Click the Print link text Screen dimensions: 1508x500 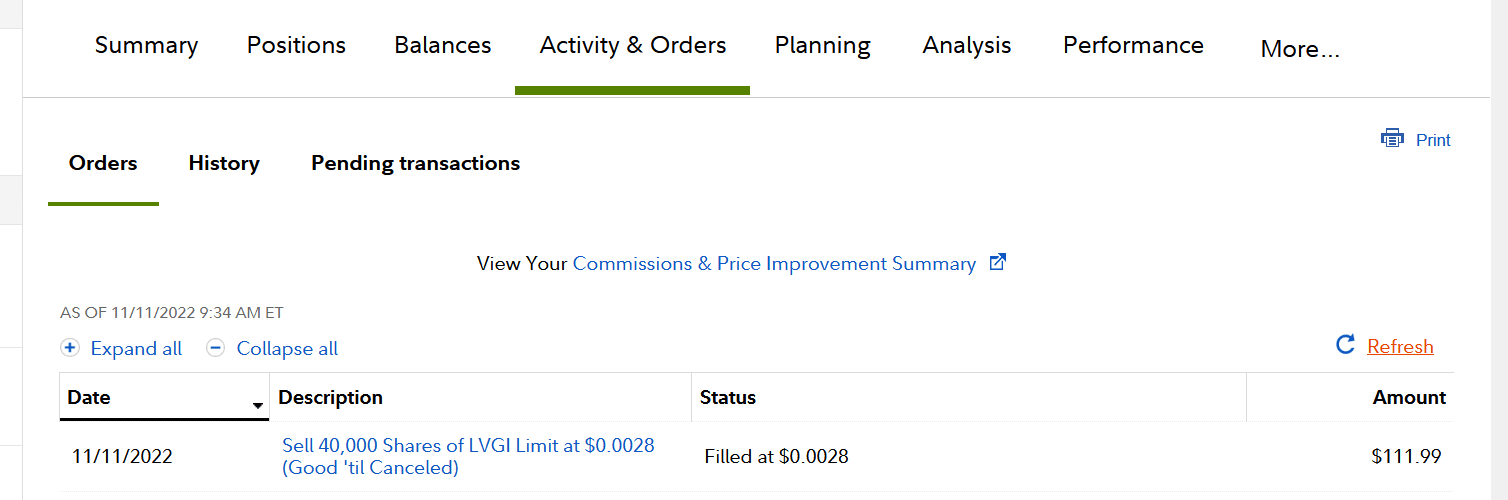[1433, 140]
